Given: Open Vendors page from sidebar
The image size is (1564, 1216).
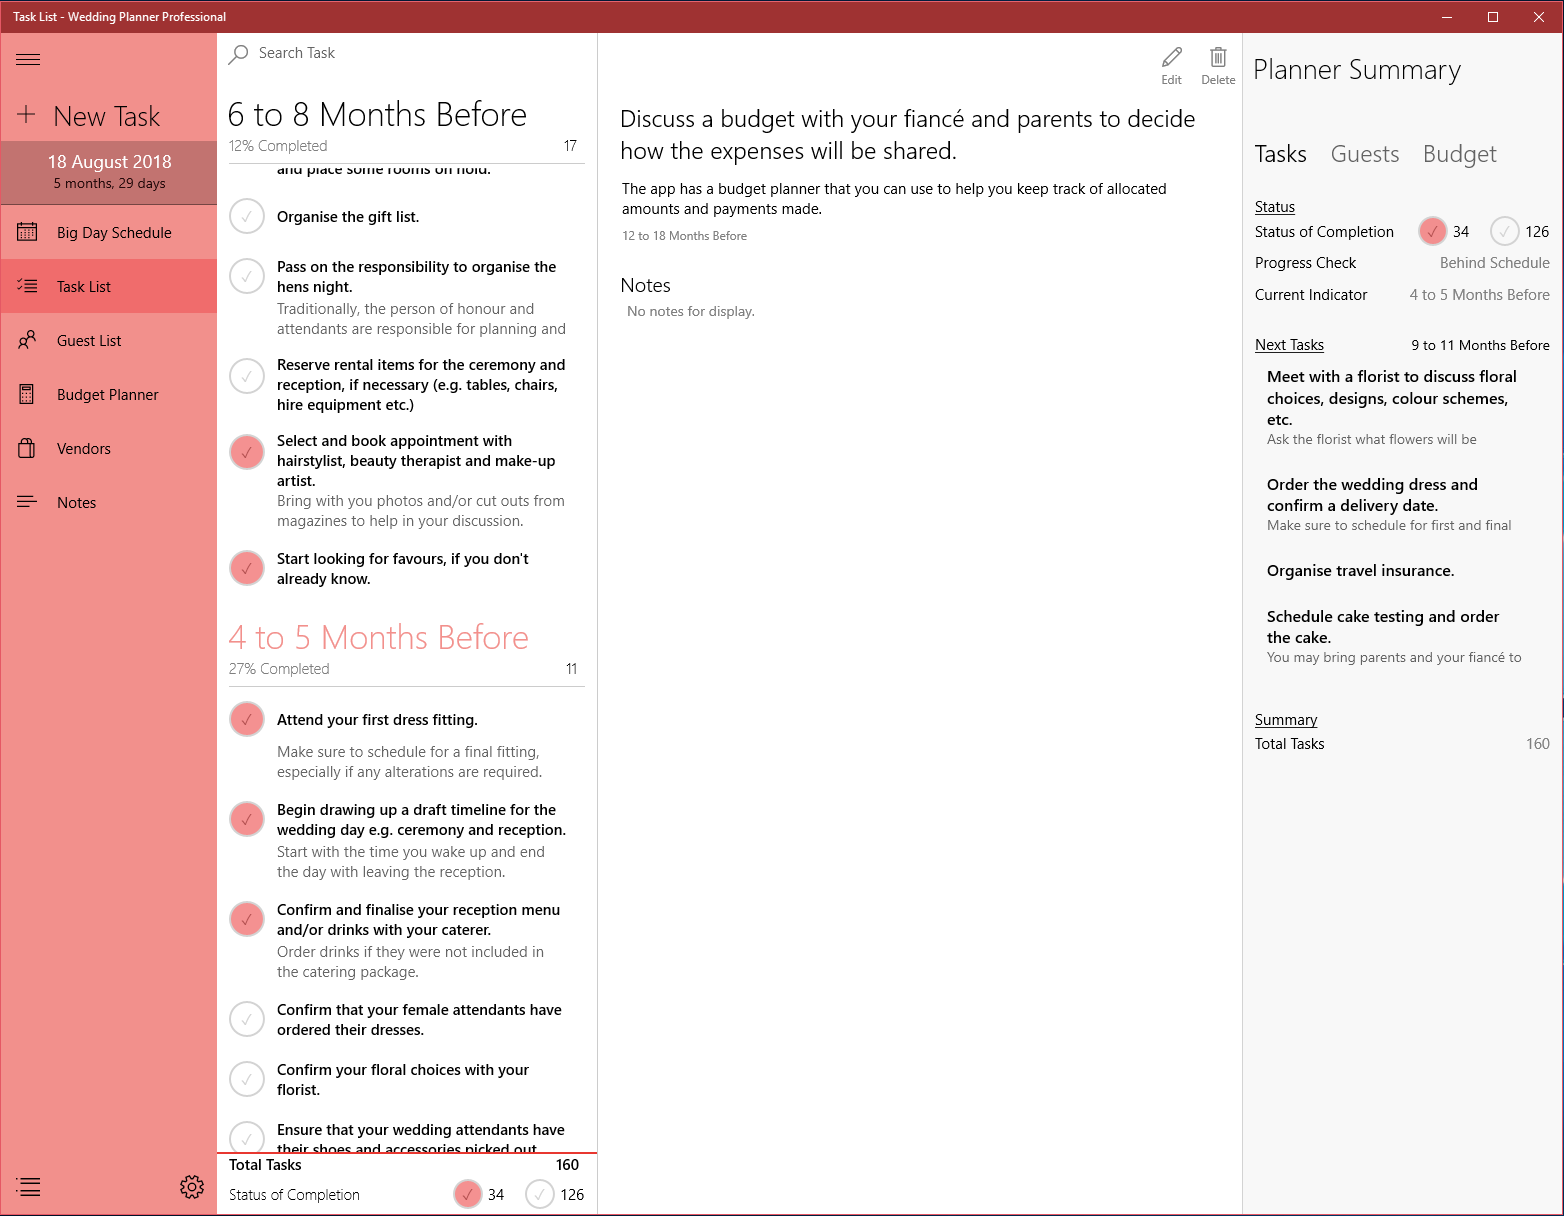Looking at the screenshot, I should (x=109, y=448).
